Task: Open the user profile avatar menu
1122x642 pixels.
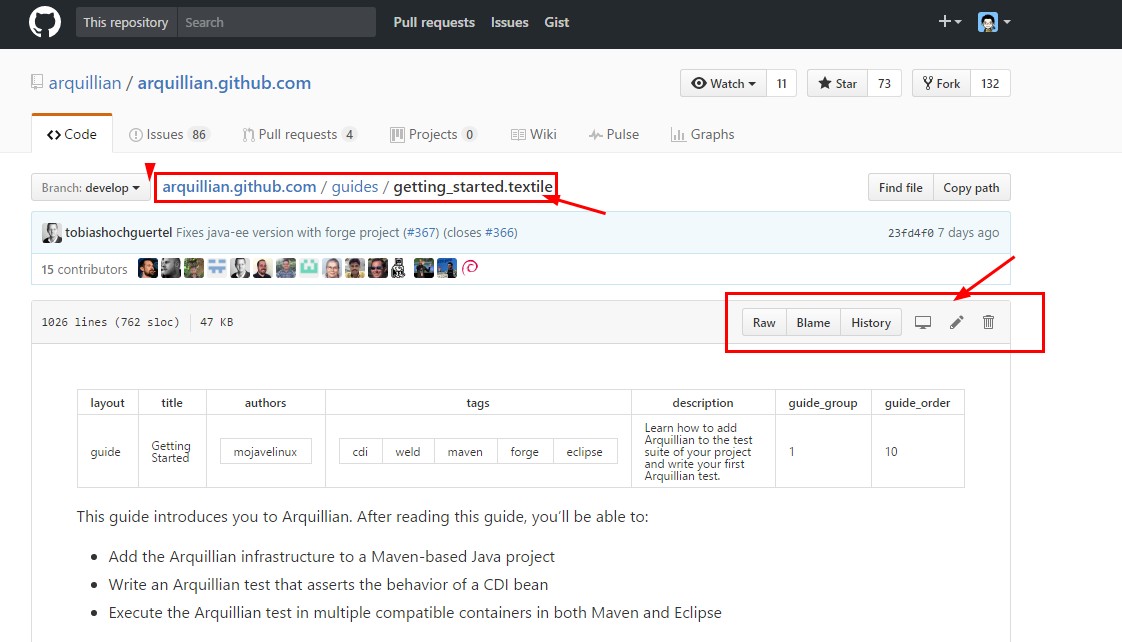Action: (994, 22)
